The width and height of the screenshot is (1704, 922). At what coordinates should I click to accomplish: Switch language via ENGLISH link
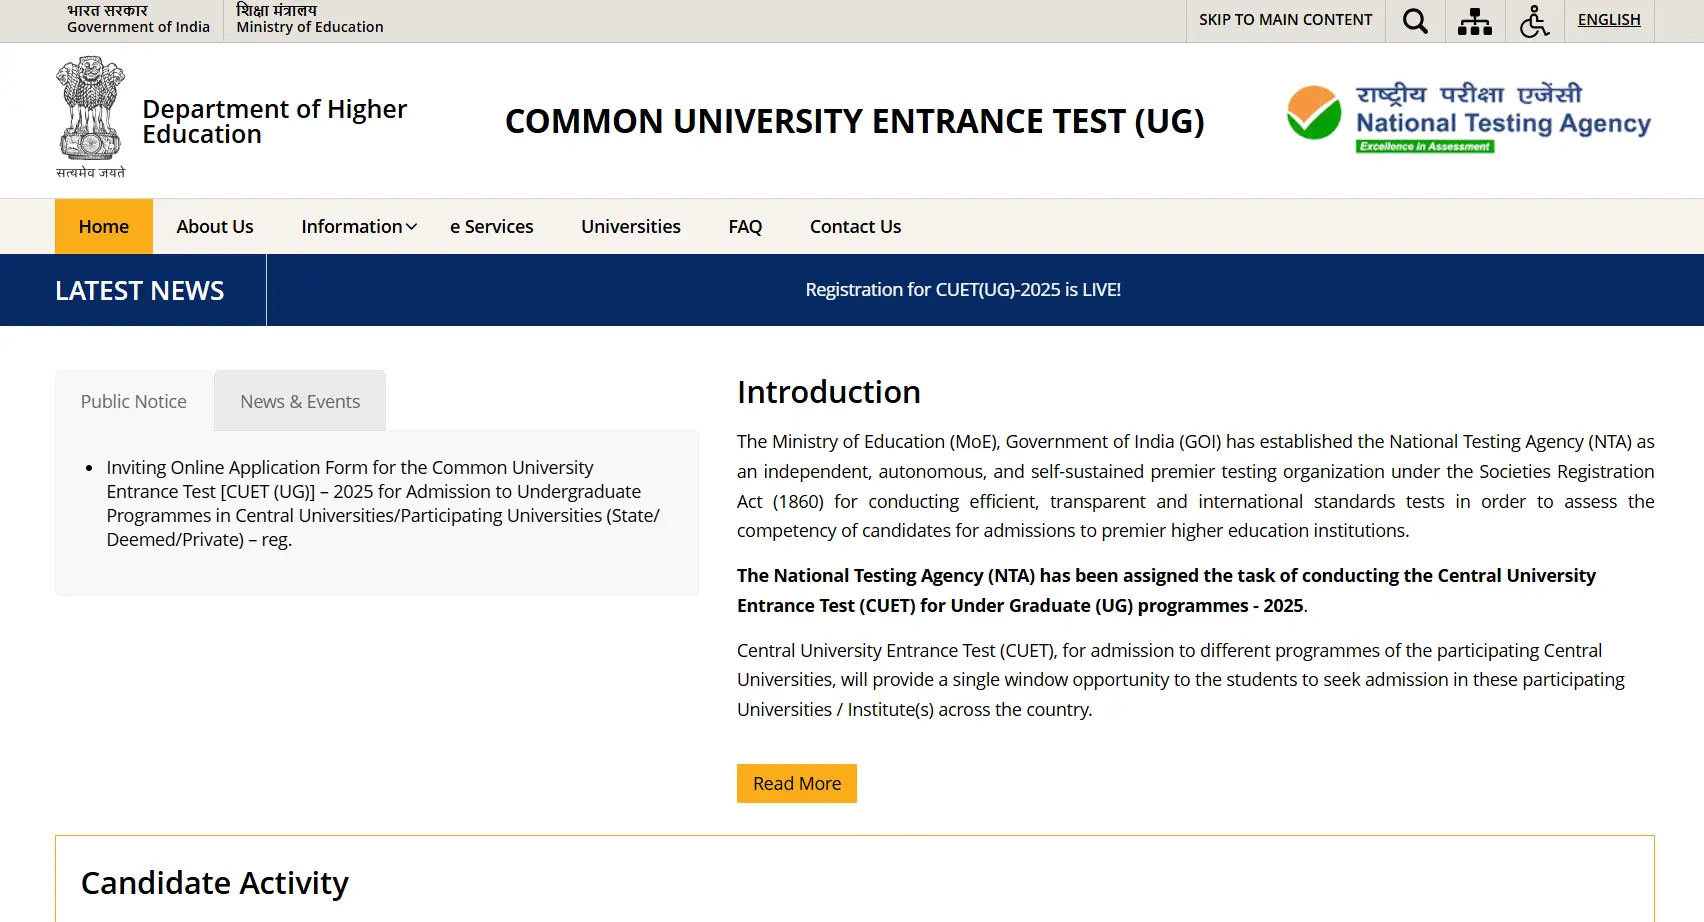pyautogui.click(x=1609, y=20)
